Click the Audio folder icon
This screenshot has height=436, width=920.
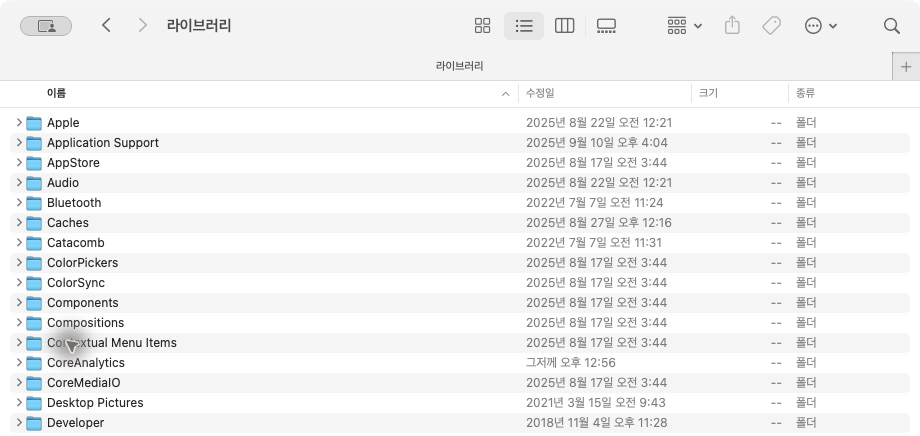coord(34,183)
